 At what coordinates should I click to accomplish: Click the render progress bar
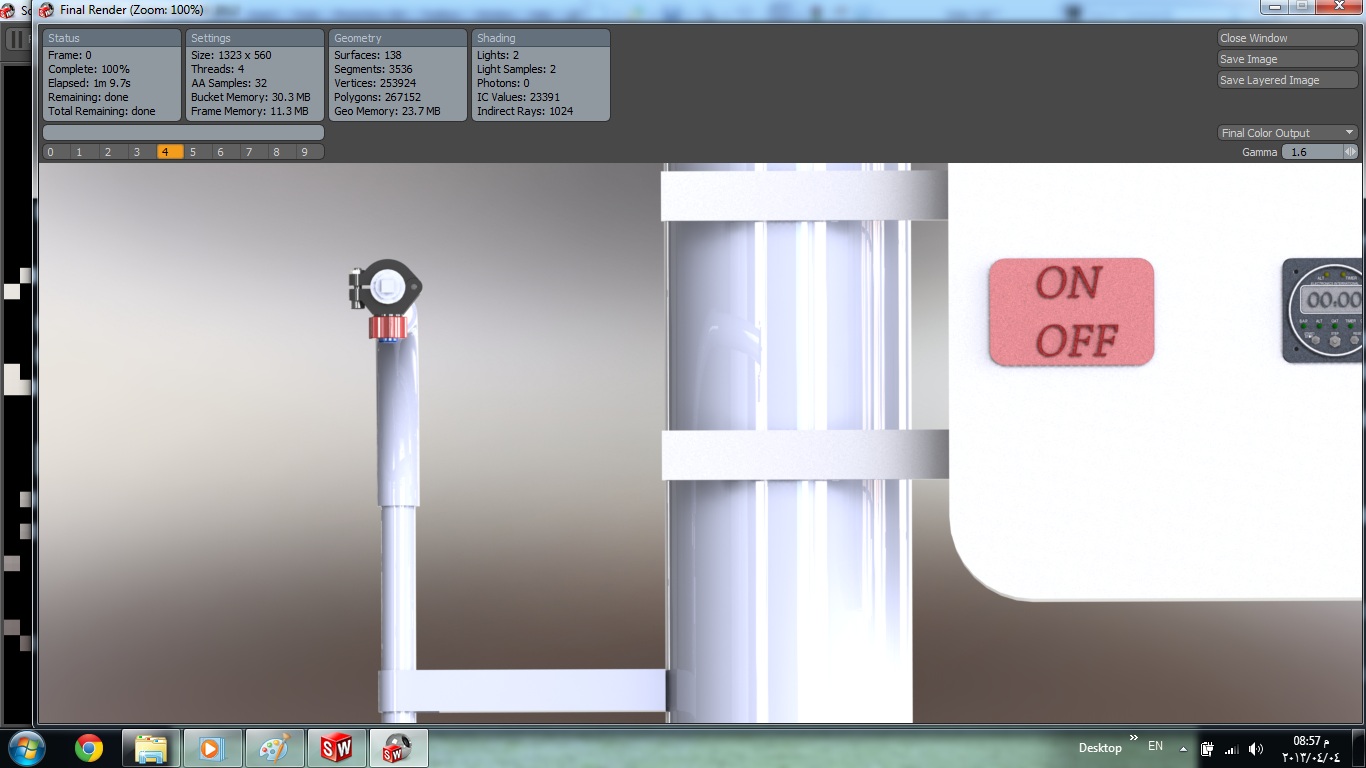click(x=183, y=132)
